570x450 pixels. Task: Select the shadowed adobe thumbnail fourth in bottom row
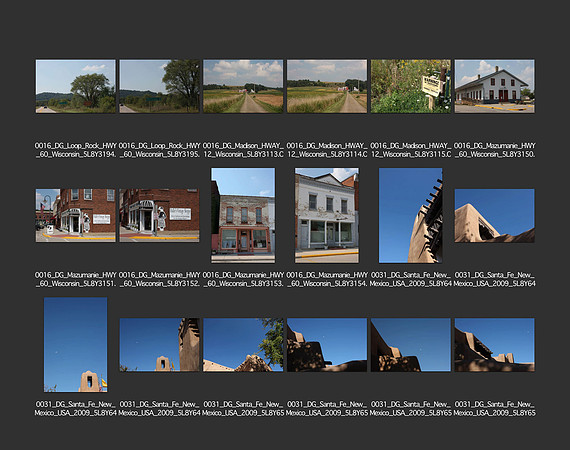pos(327,345)
